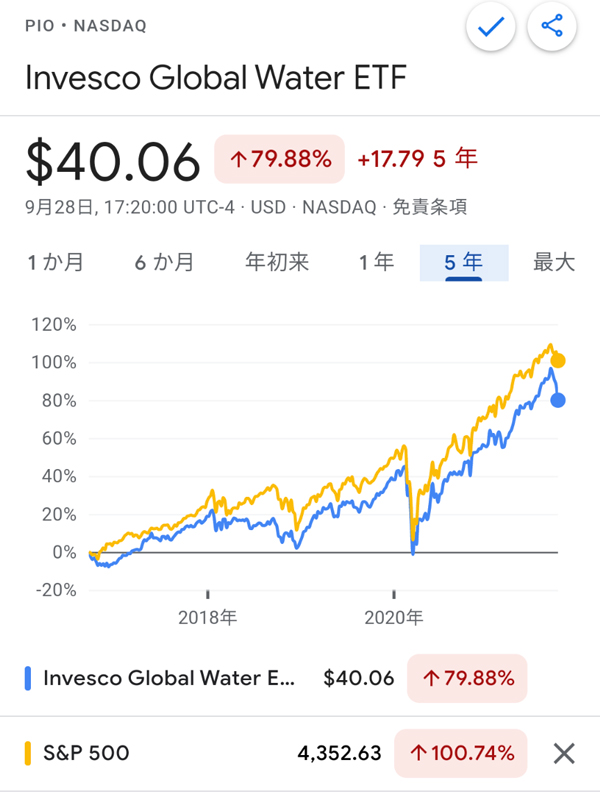This screenshot has width=600, height=795.
Task: Click the blue color marker beside Invesco
Action: point(26,678)
